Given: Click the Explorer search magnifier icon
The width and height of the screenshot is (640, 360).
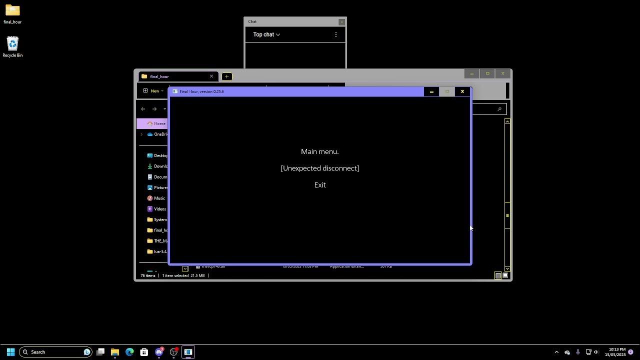Looking at the screenshot, I should tap(499, 109).
